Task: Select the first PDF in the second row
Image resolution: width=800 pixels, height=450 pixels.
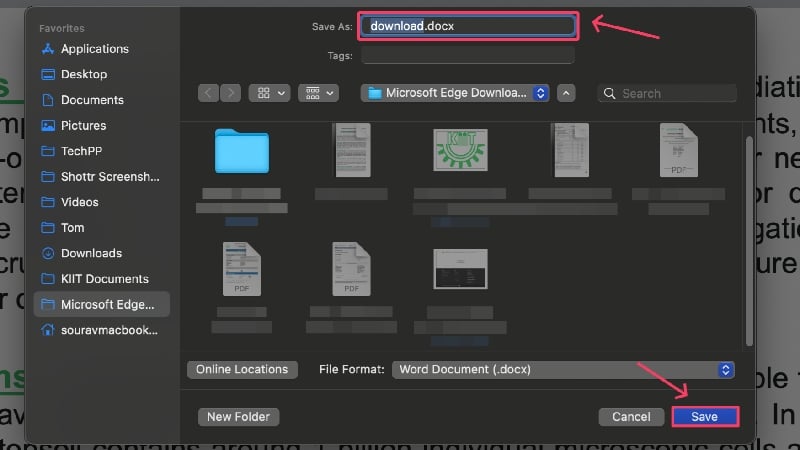Action: (242, 269)
